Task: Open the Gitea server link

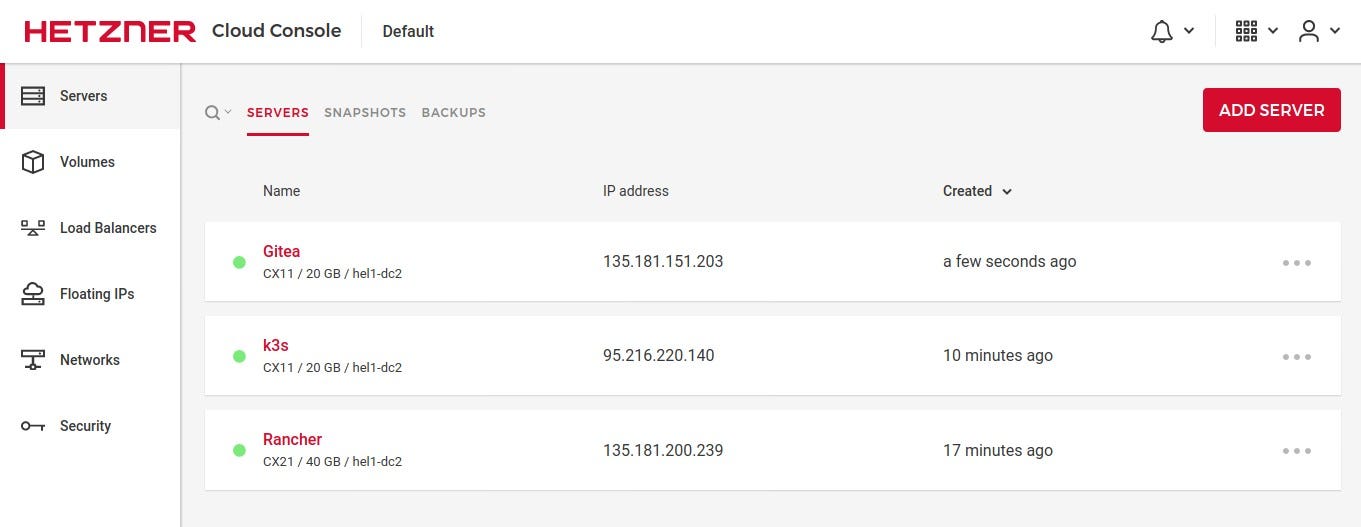Action: 281,251
